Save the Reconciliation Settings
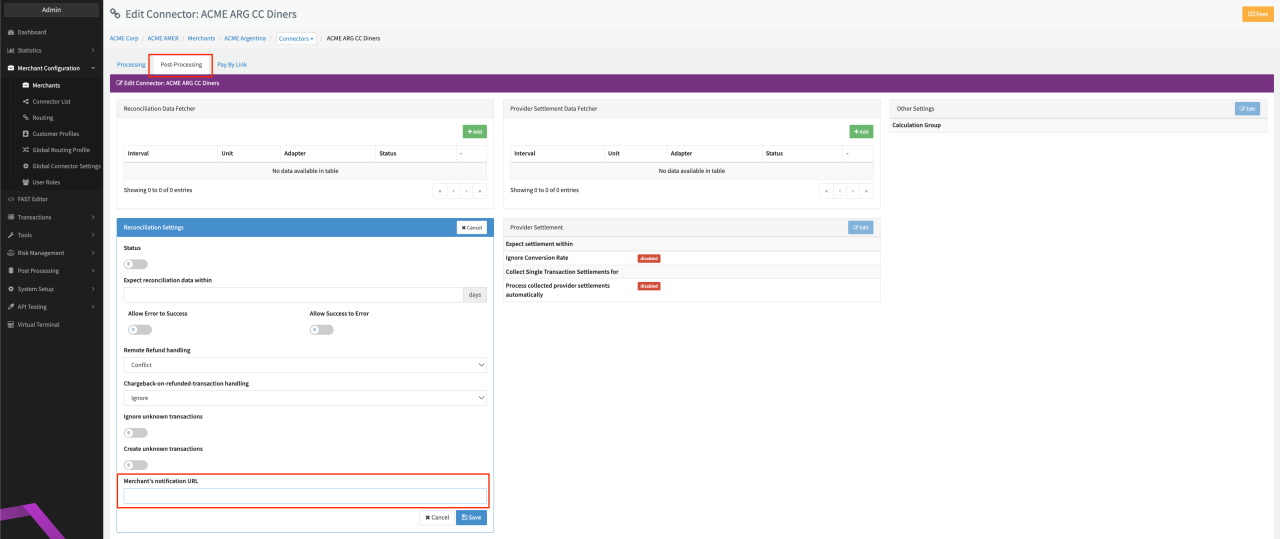The height and width of the screenshot is (539, 1280). (471, 517)
